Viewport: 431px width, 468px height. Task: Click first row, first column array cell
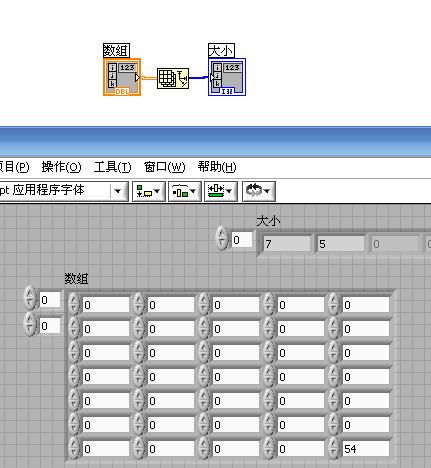click(x=105, y=305)
